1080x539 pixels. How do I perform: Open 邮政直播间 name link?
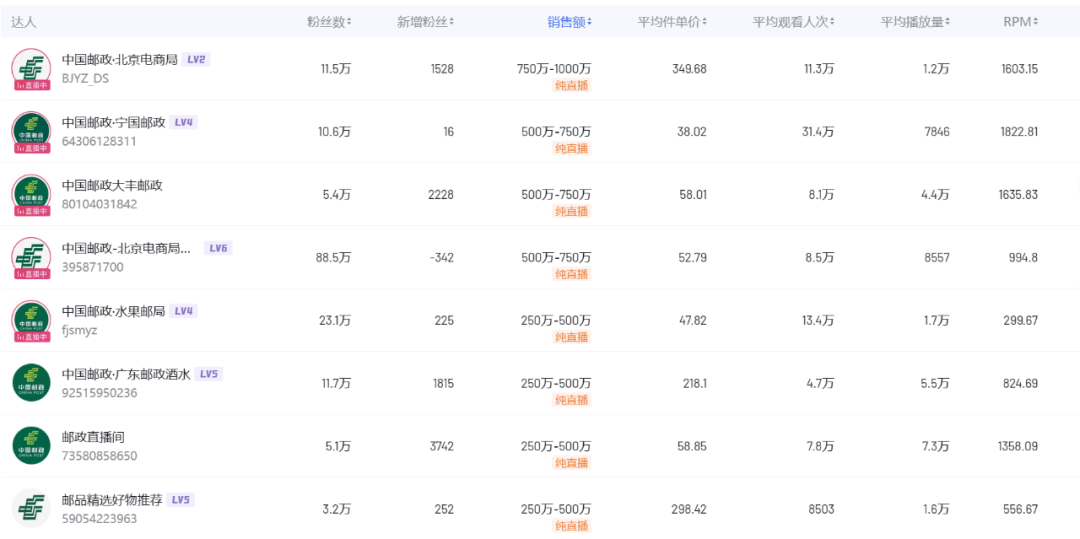tap(93, 437)
